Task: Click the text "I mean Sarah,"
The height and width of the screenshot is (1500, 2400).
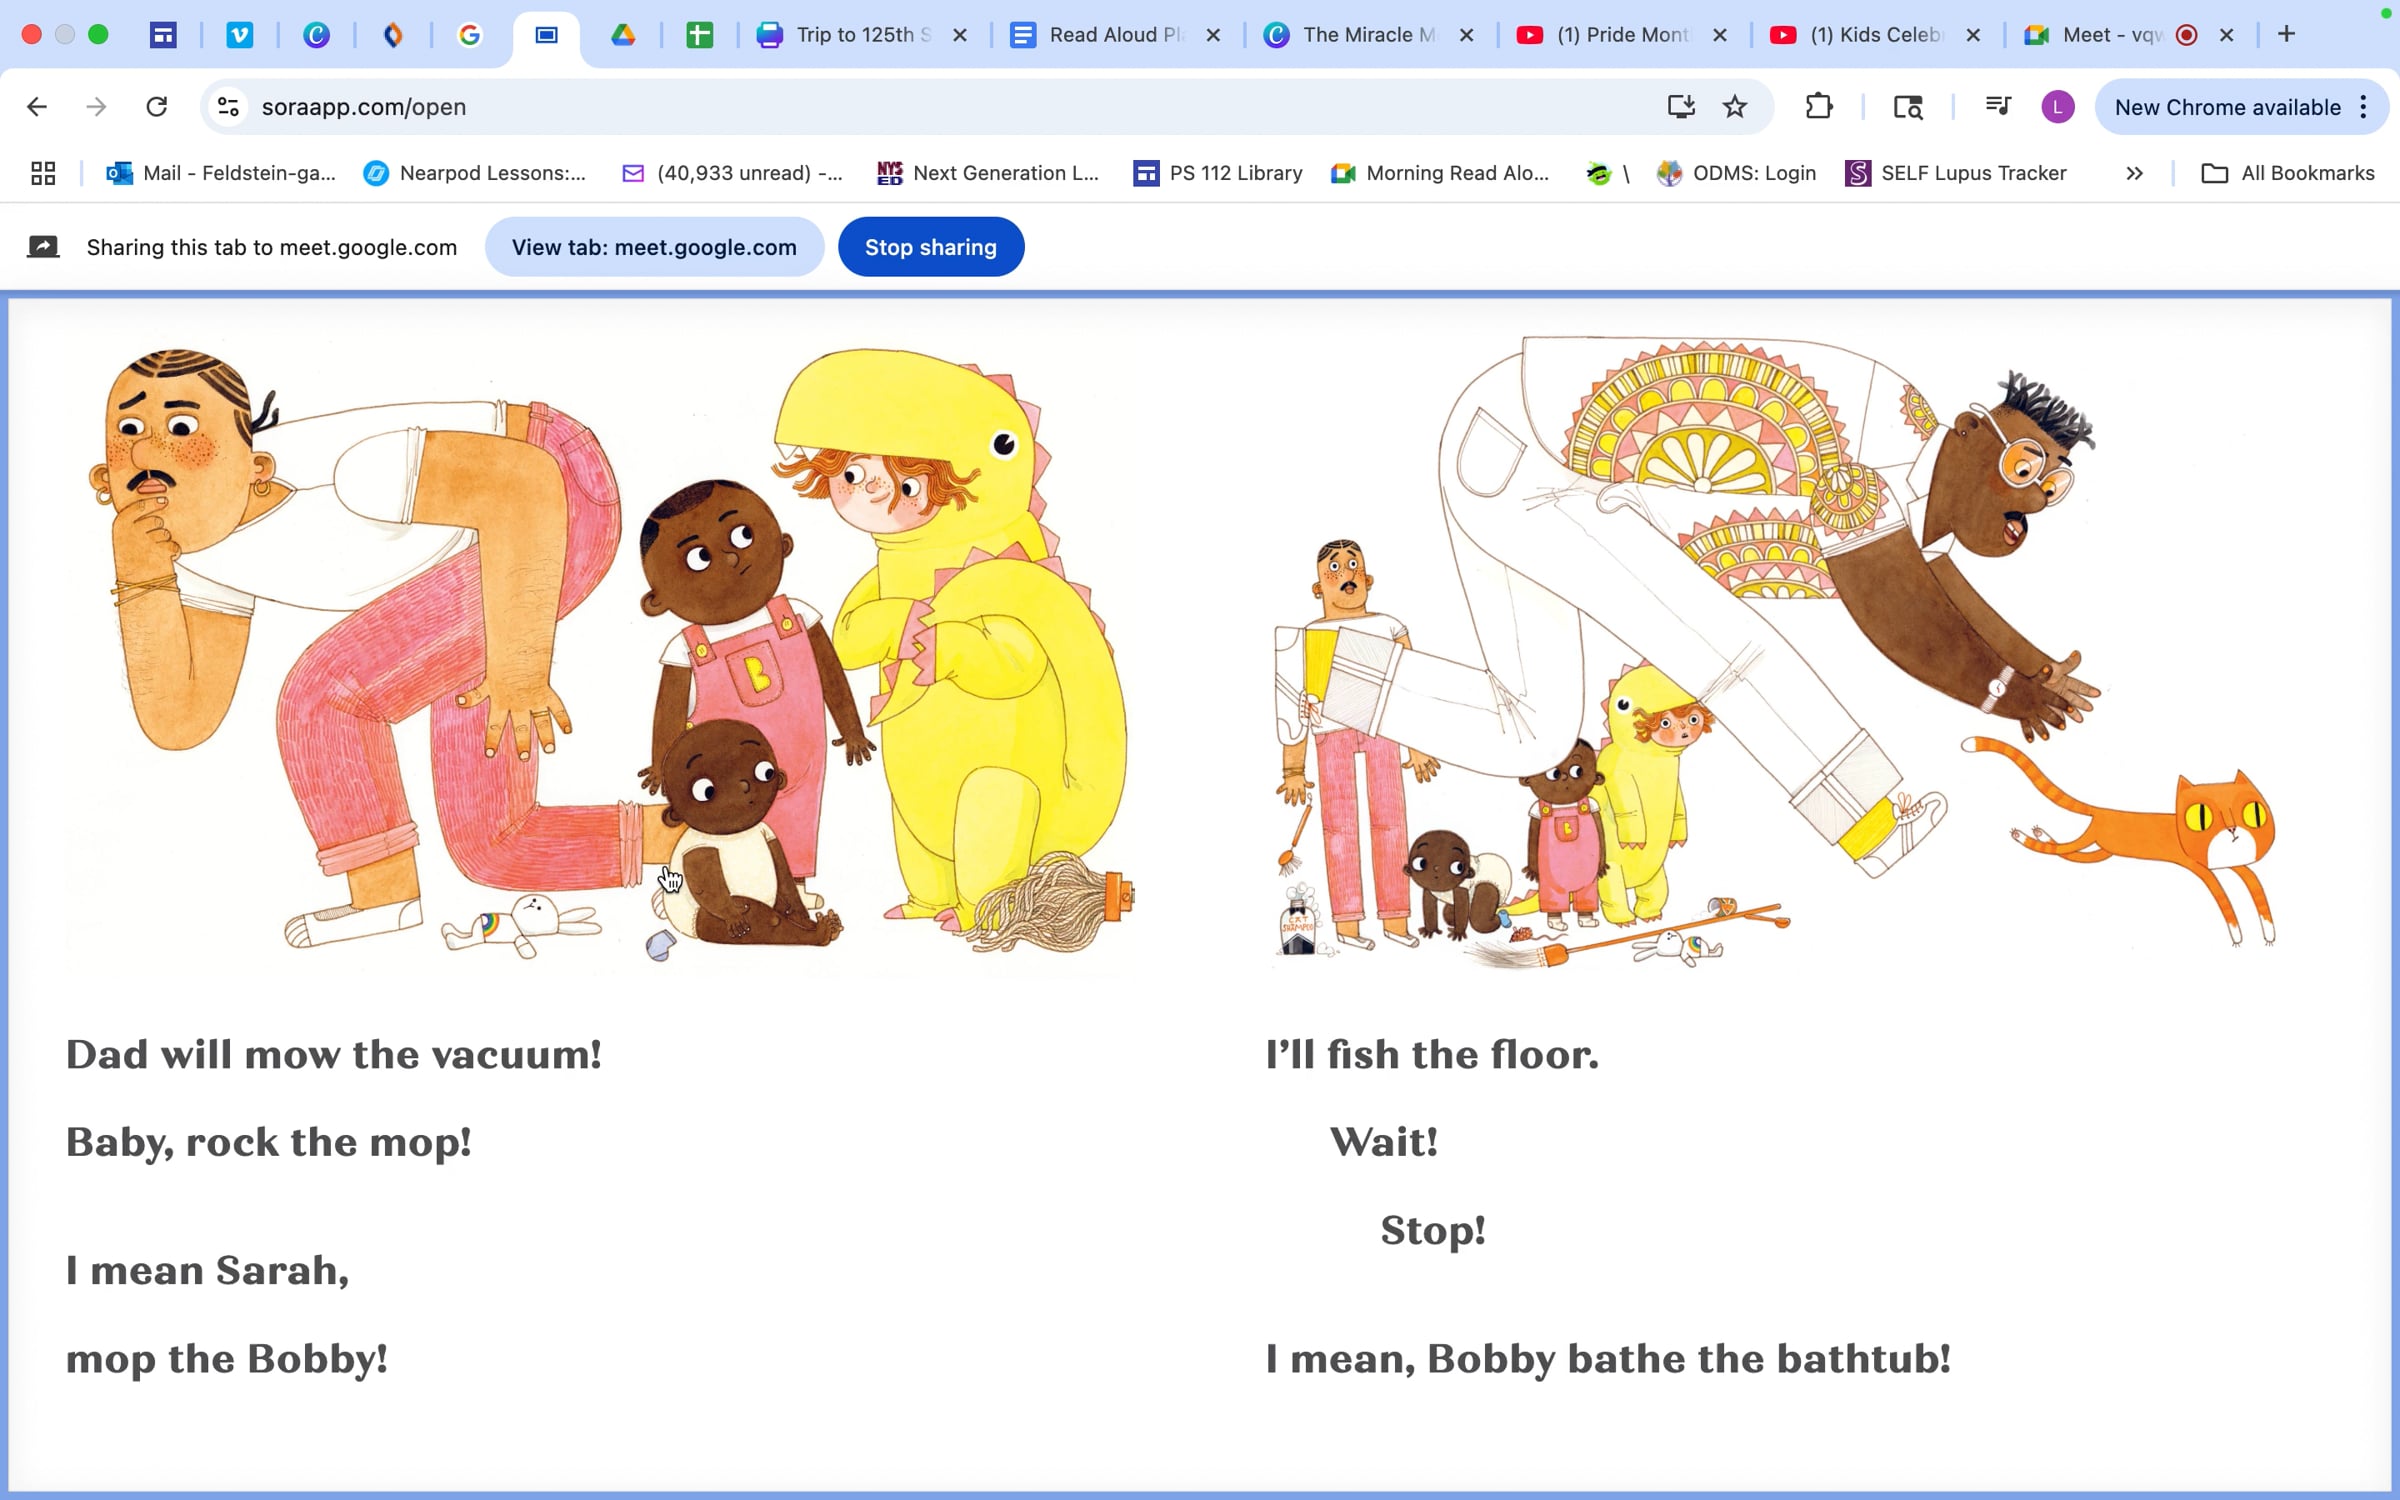Action: tap(208, 1271)
